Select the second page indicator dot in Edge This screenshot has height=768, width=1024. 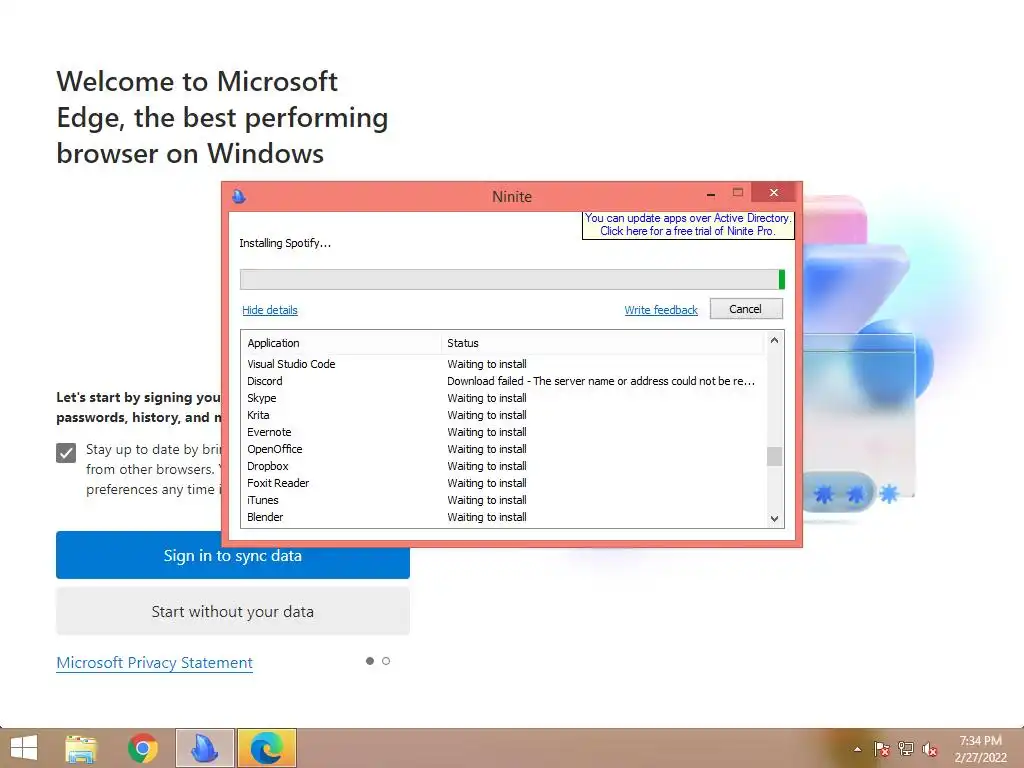[x=386, y=661]
